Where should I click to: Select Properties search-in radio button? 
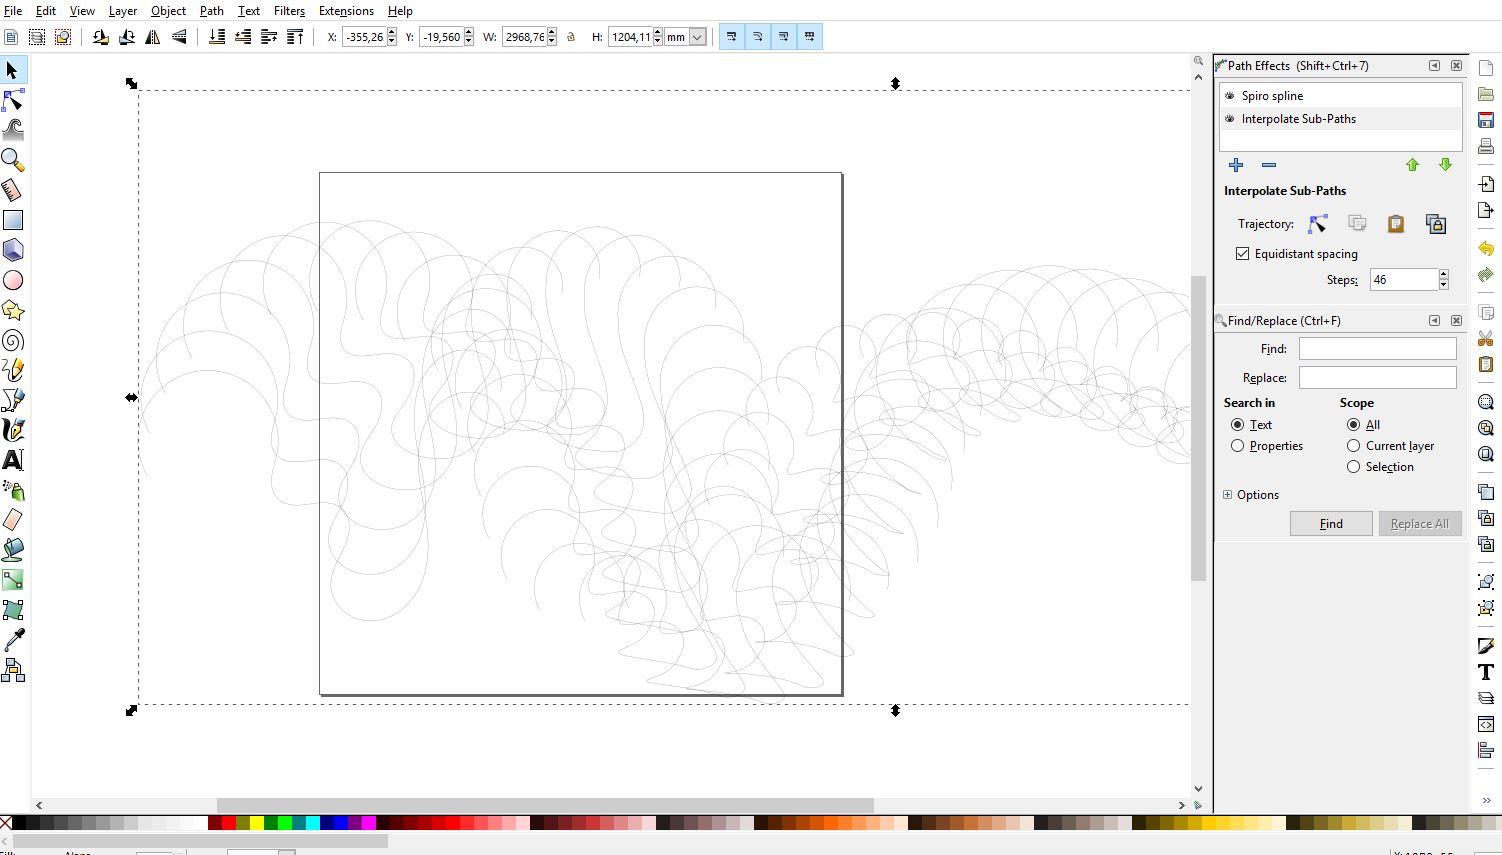click(x=1238, y=446)
